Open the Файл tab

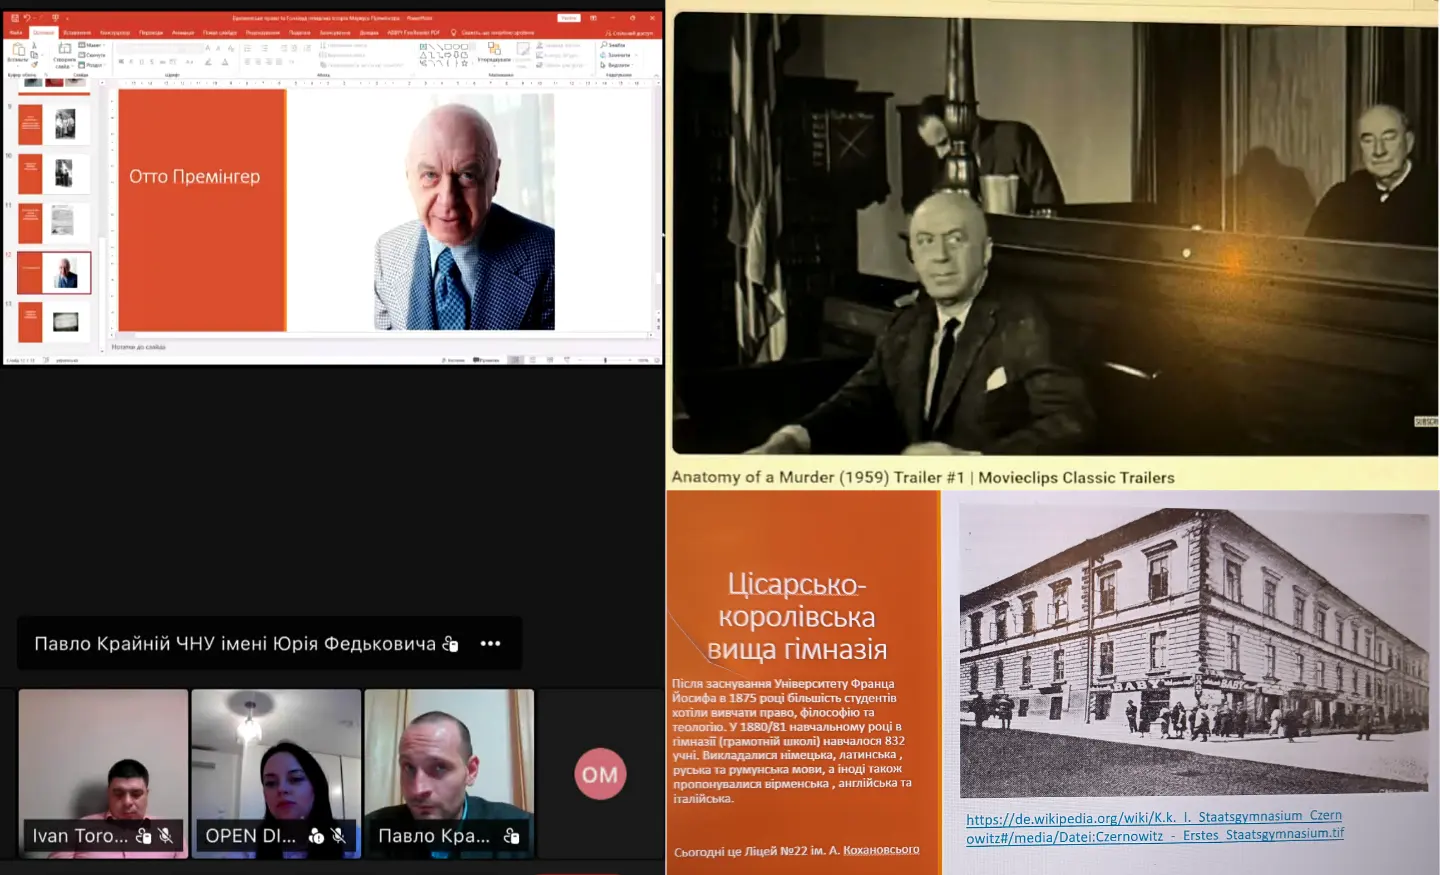click(16, 32)
